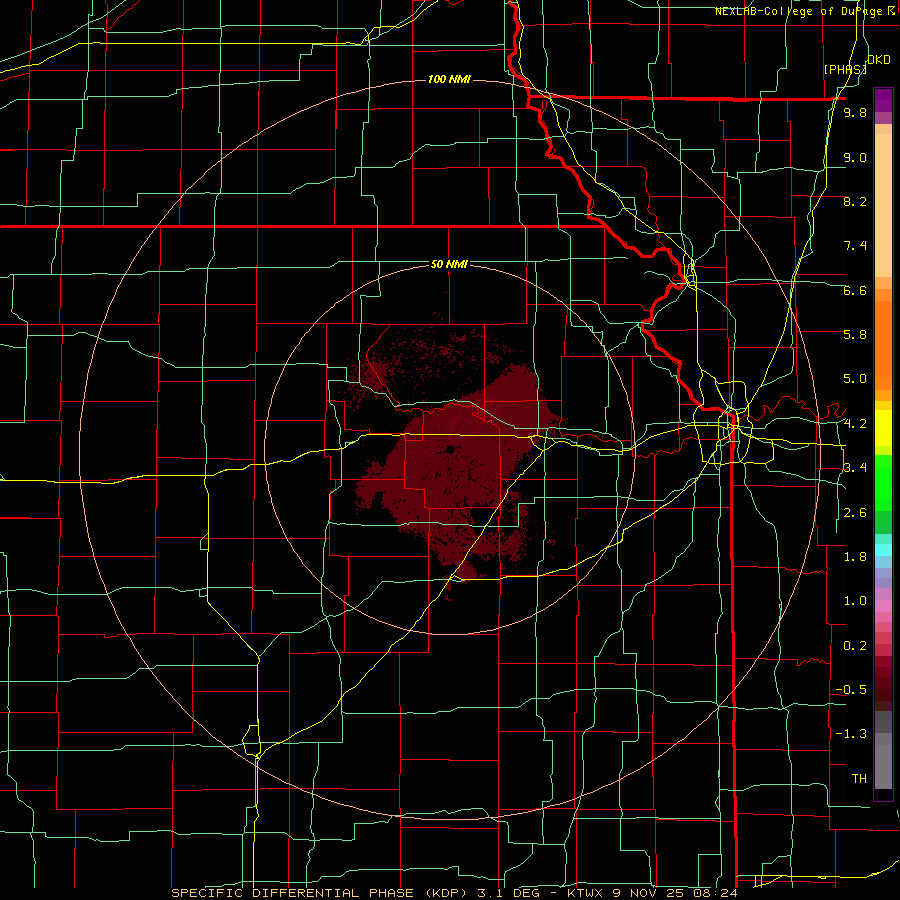This screenshot has width=900, height=900.
Task: Click the KTWX radar site center dot
Action: click(451, 449)
